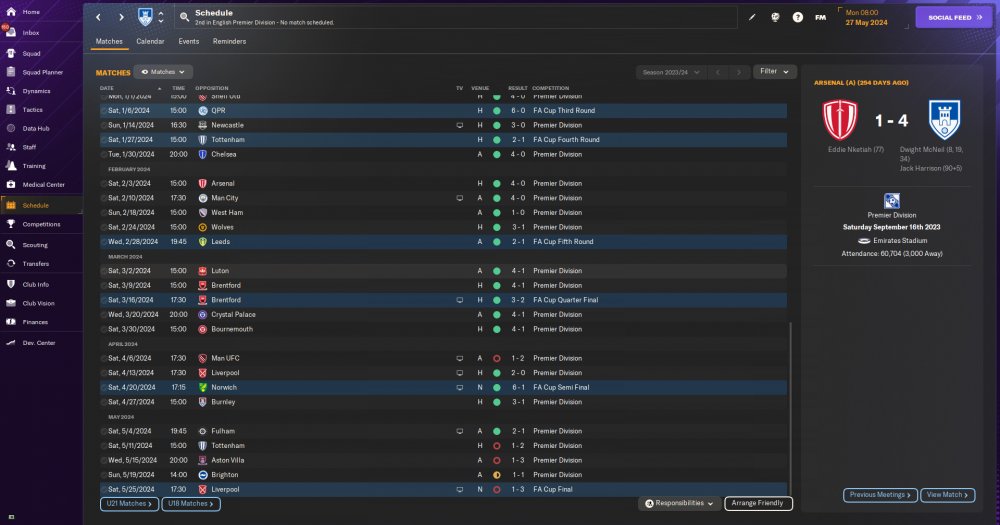Open Squad Planner icon in sidebar

pos(11,72)
